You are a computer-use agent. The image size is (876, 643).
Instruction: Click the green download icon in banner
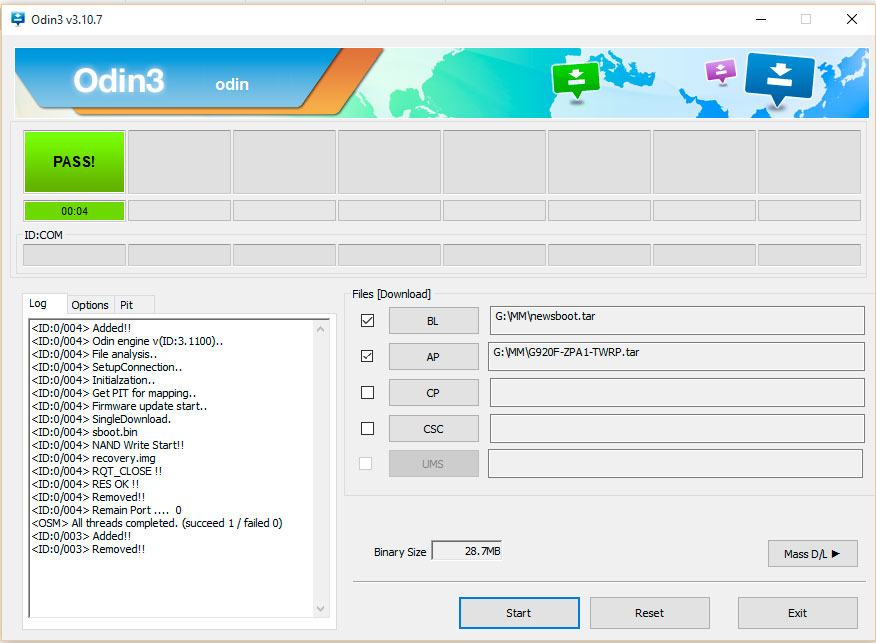(x=575, y=79)
